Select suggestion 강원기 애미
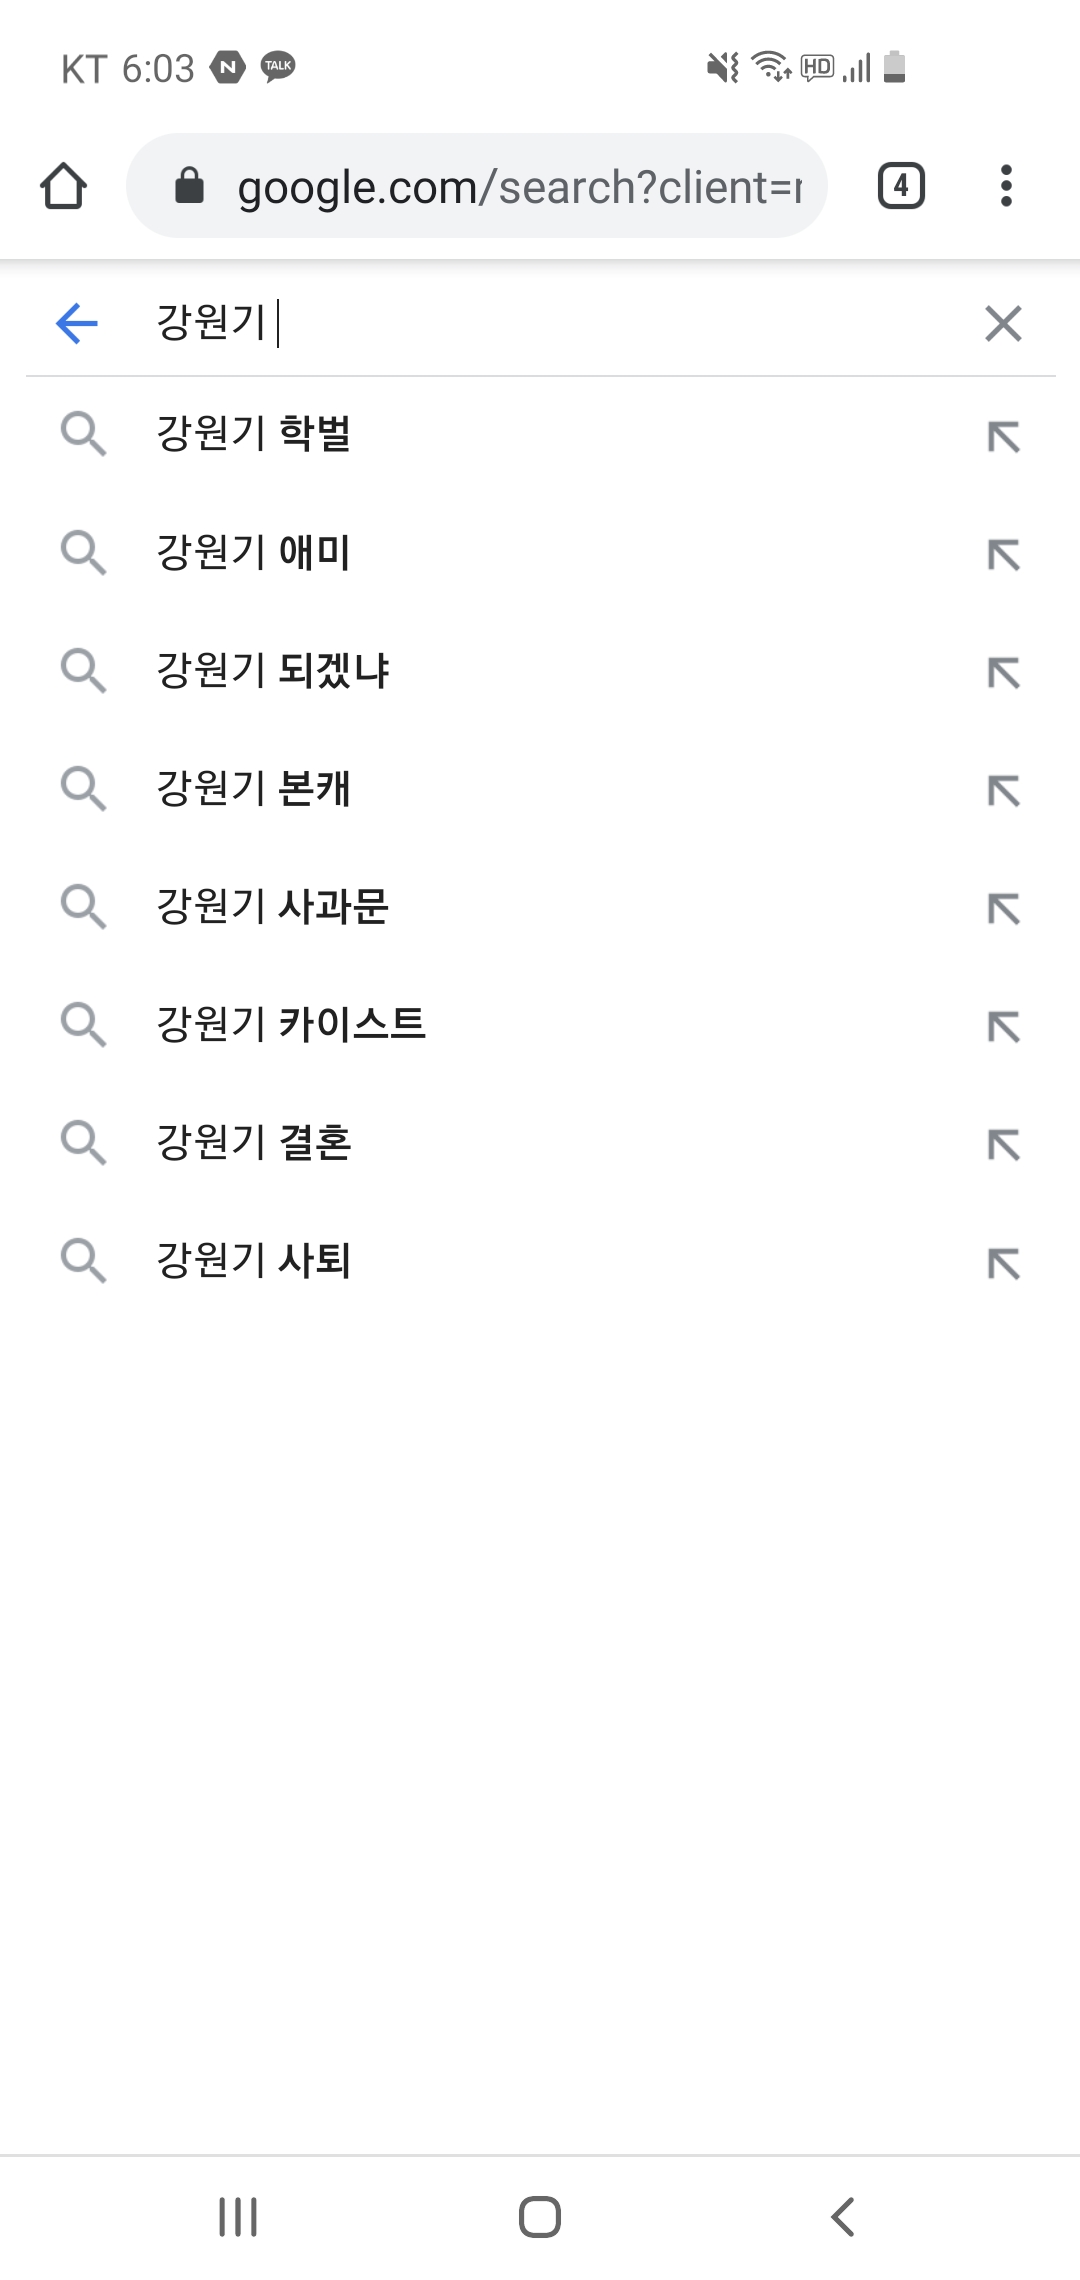 [x=254, y=552]
